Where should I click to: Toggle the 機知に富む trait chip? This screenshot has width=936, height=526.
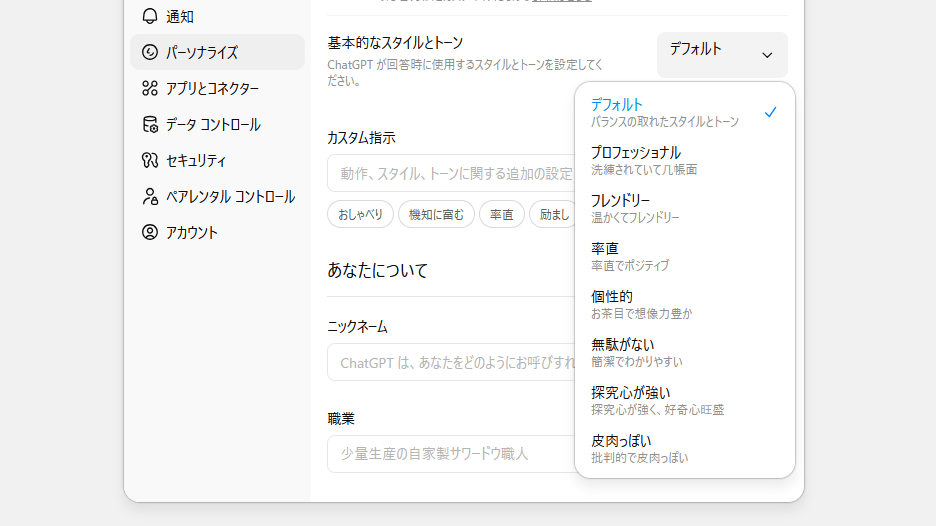436,214
